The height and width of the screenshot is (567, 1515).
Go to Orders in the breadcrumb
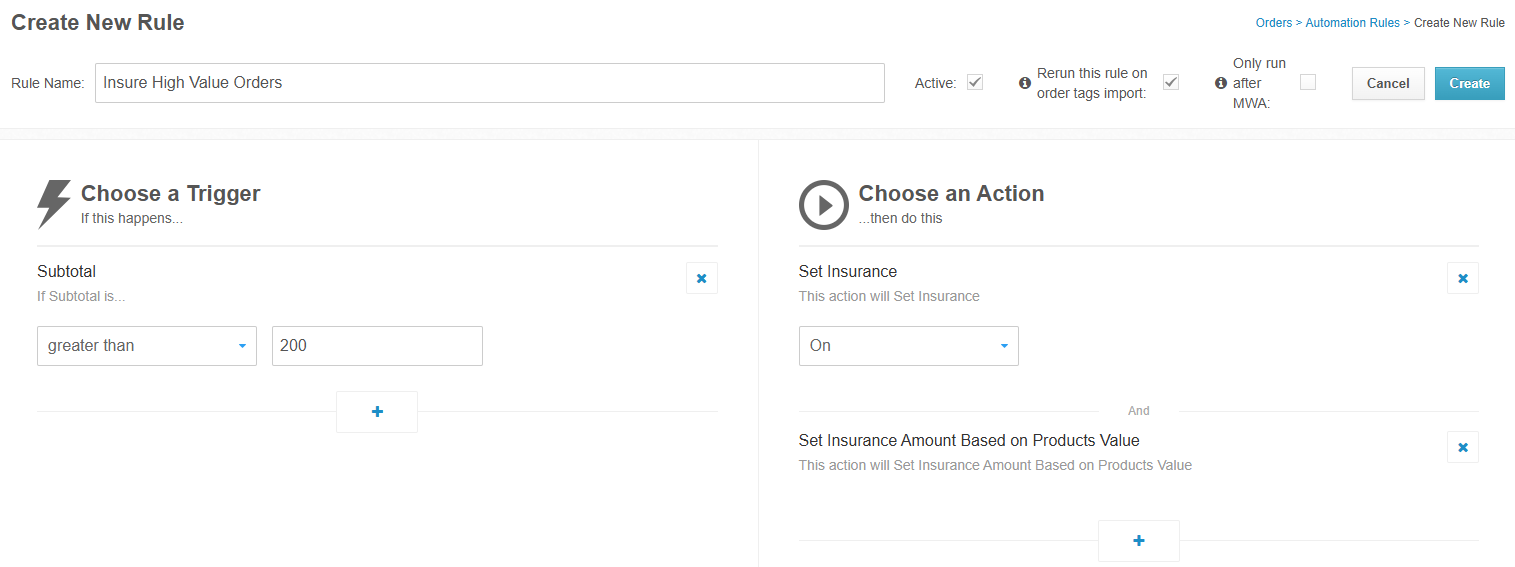pyautogui.click(x=1273, y=23)
